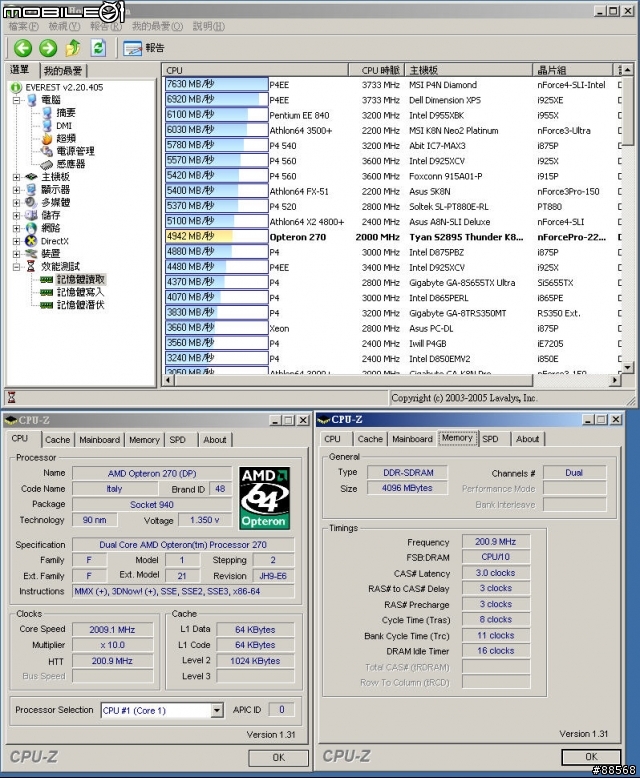Select 記憶體寫入 memory write benchmark
640x778 pixels.
[x=80, y=292]
